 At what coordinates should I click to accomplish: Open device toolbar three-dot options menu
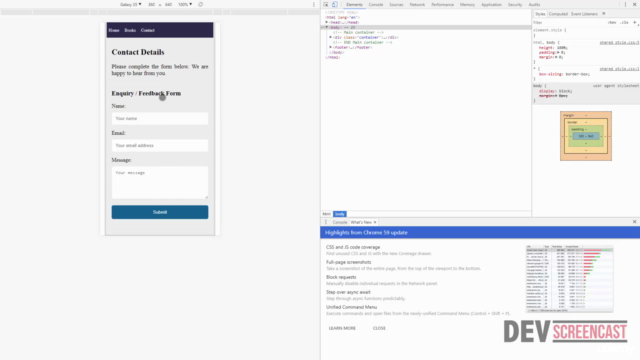313,4
